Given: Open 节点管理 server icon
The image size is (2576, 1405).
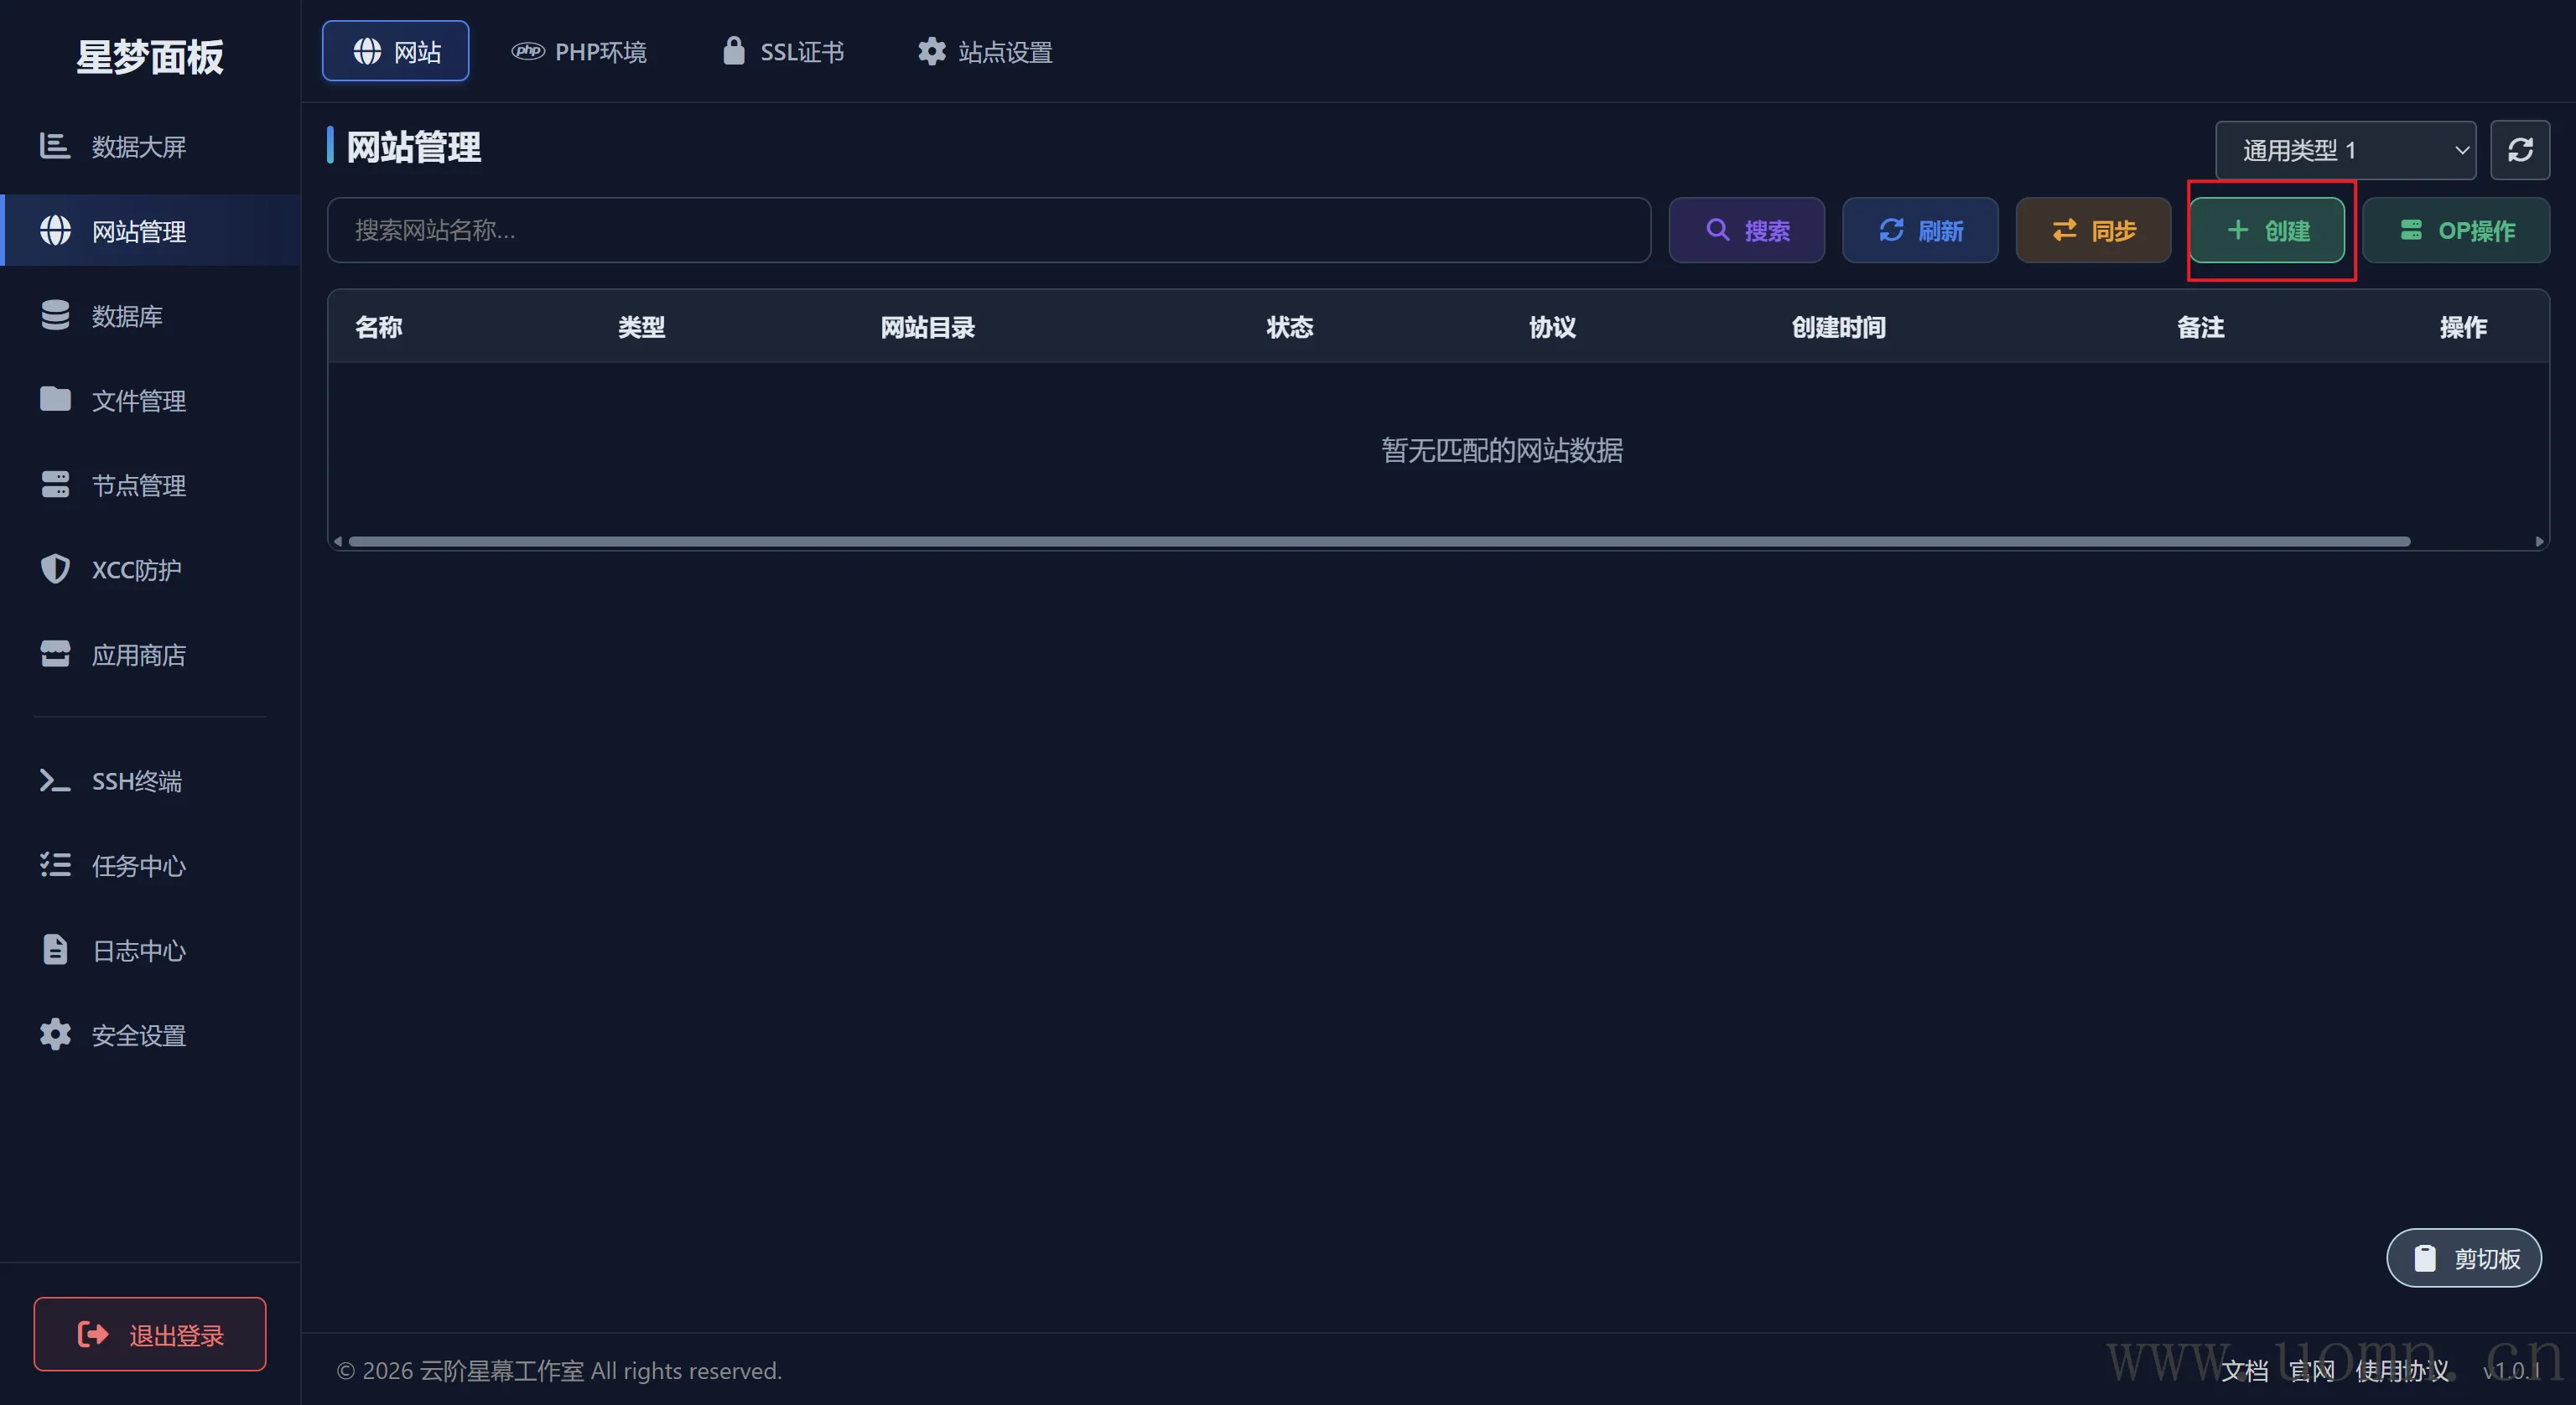Looking at the screenshot, I should point(55,484).
